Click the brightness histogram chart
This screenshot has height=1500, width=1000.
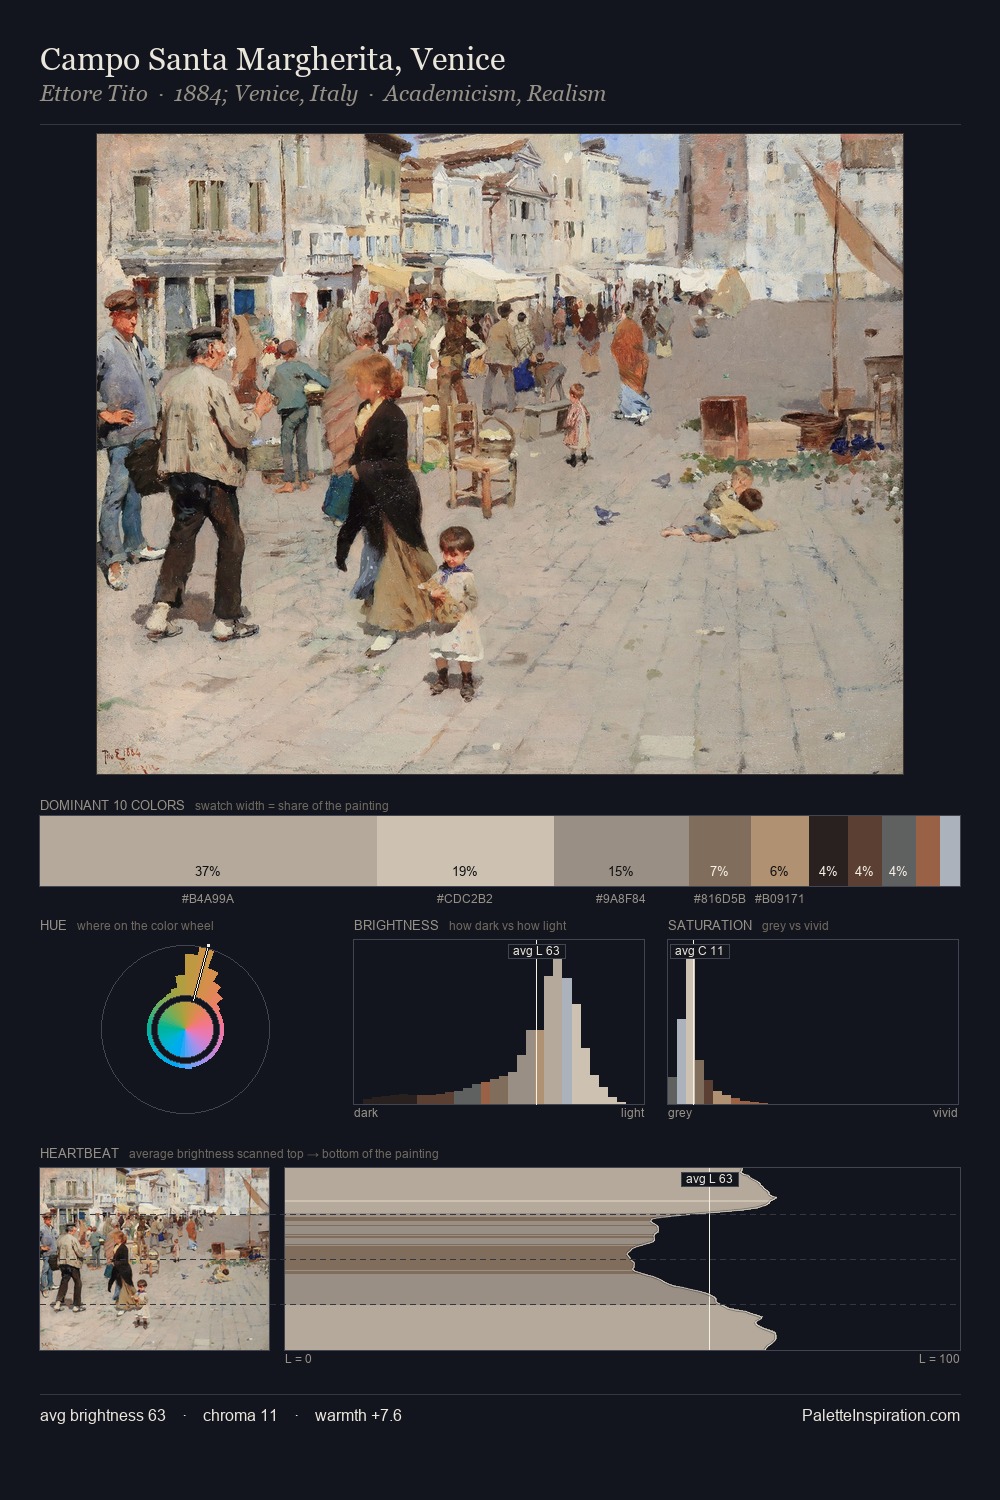coord(499,1022)
